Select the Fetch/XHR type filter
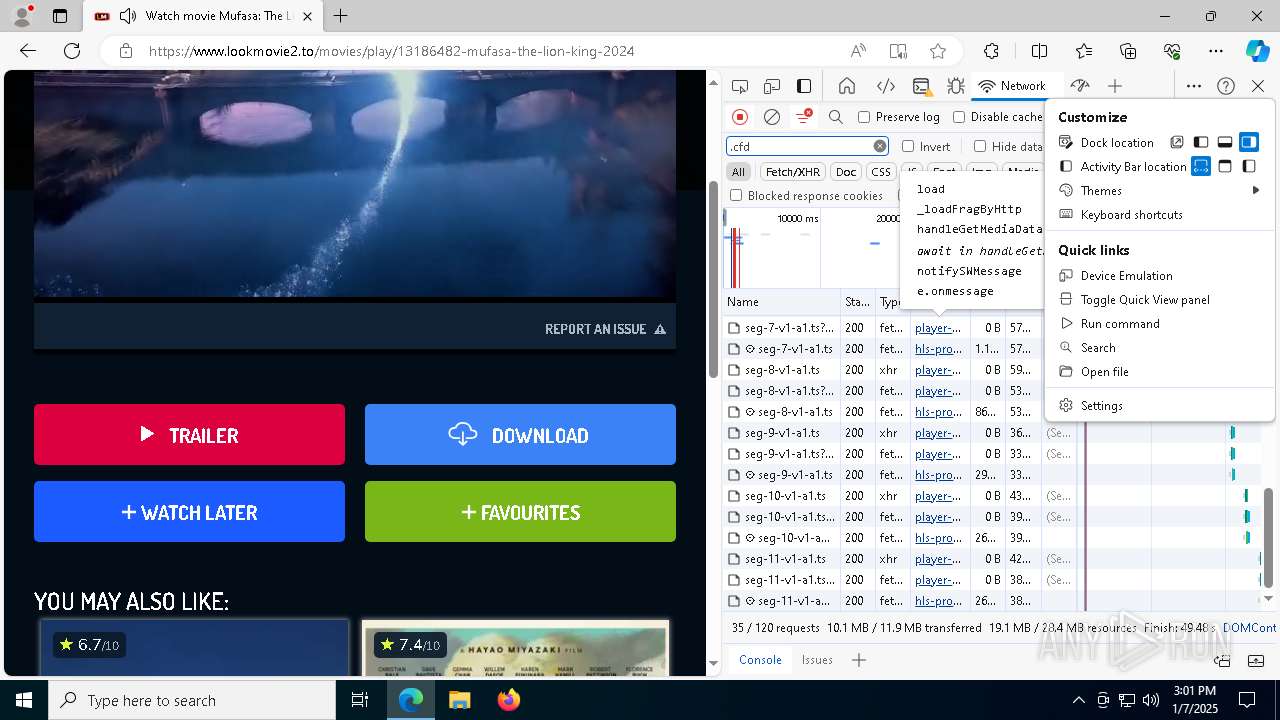 pyautogui.click(x=793, y=172)
